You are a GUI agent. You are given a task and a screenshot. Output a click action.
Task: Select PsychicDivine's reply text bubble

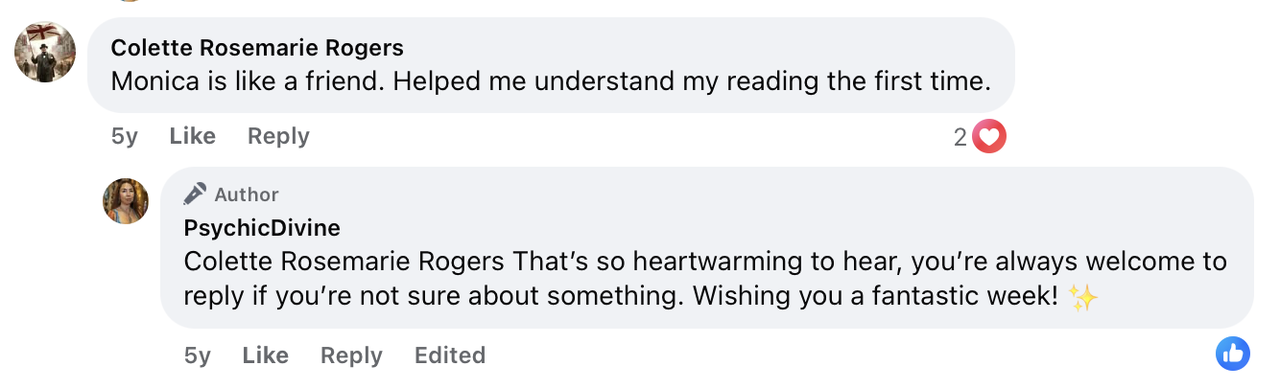tap(707, 248)
